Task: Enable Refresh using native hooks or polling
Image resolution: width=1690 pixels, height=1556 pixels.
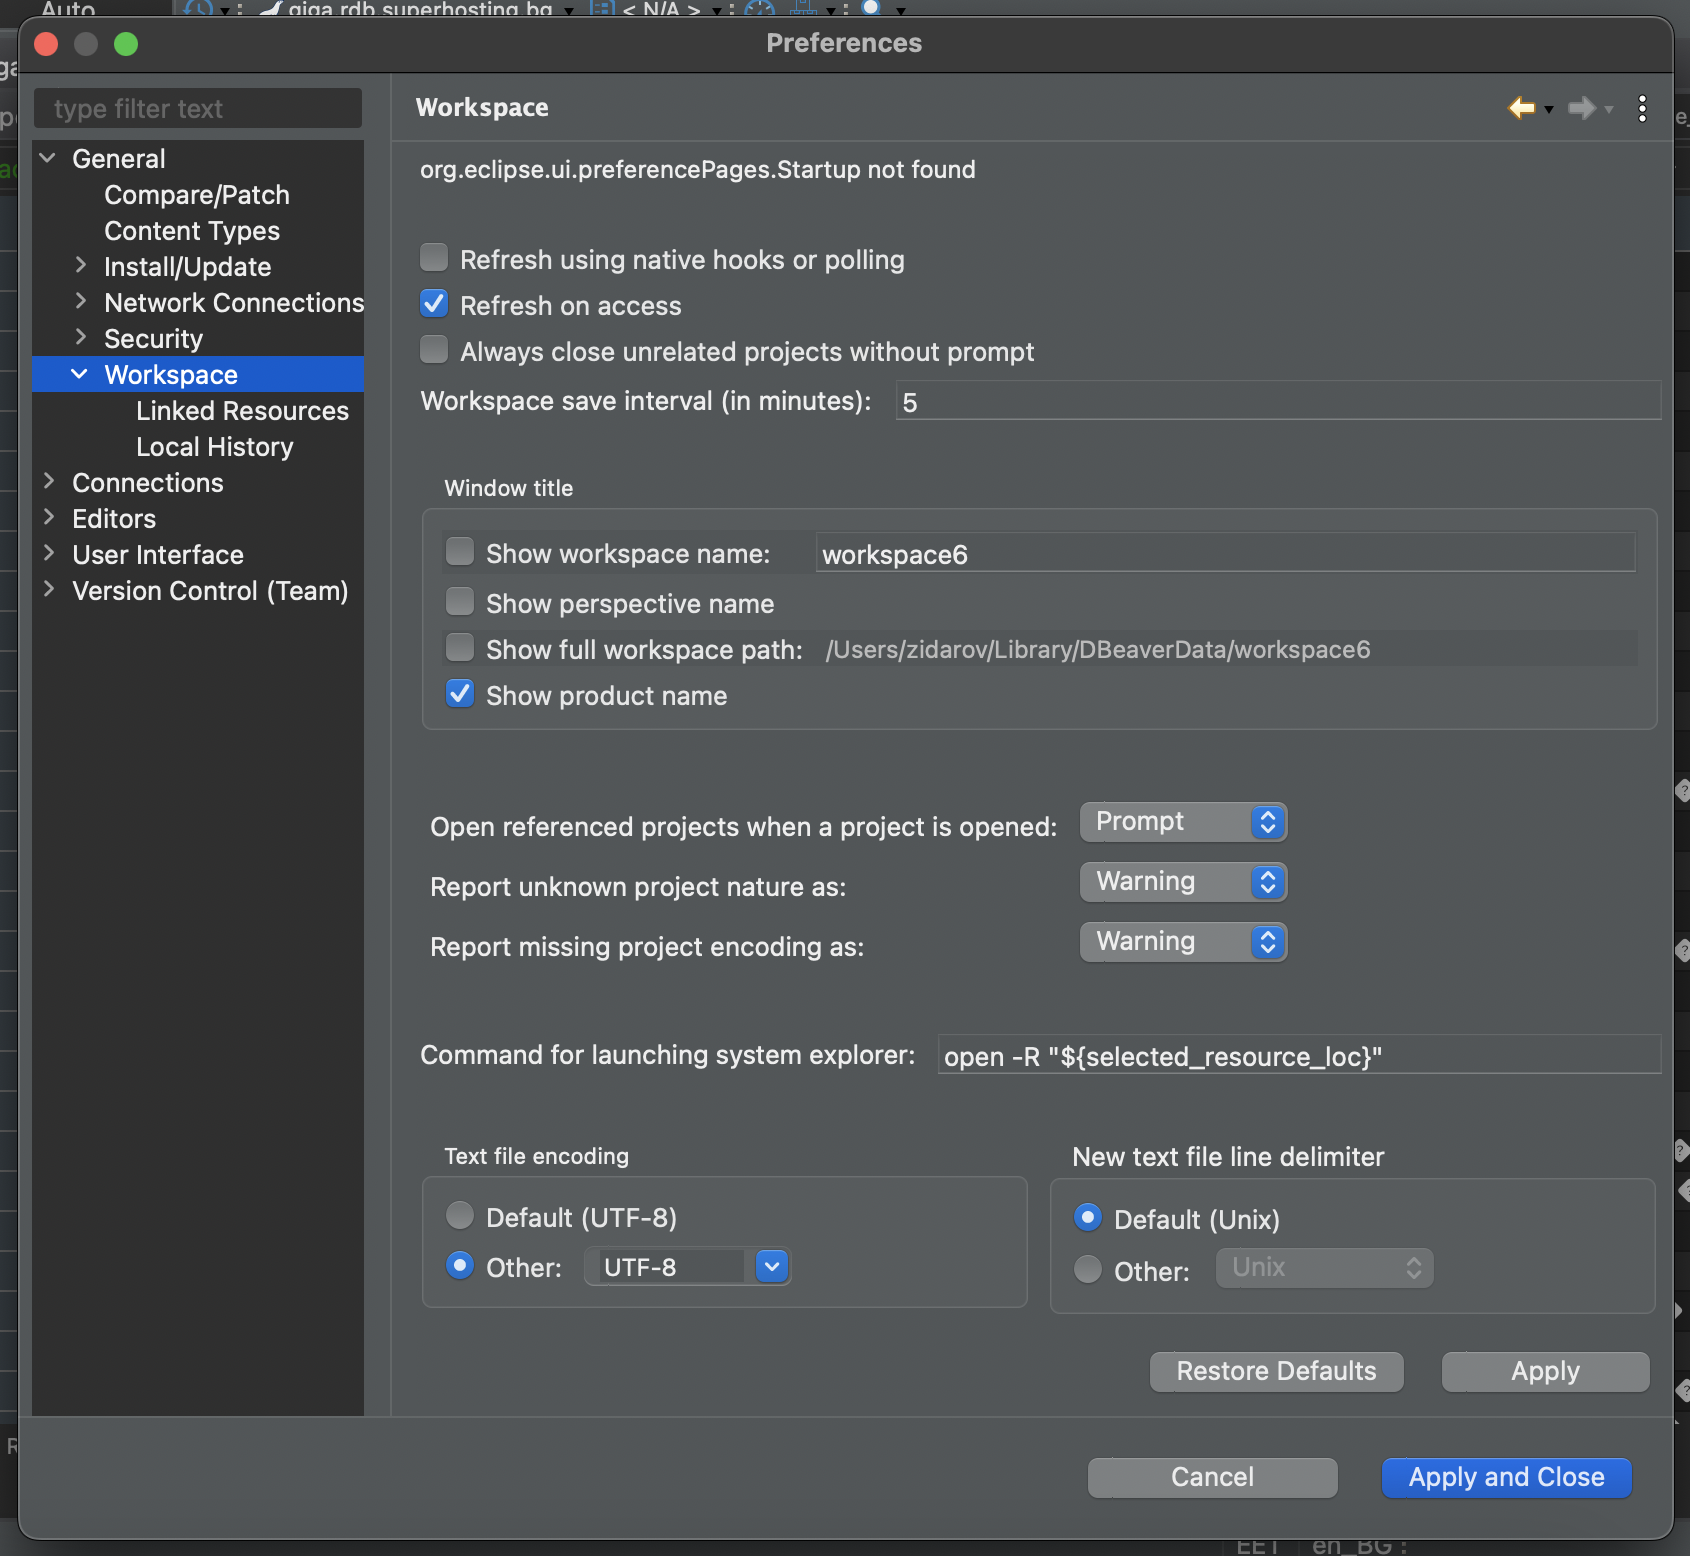Action: coord(434,258)
